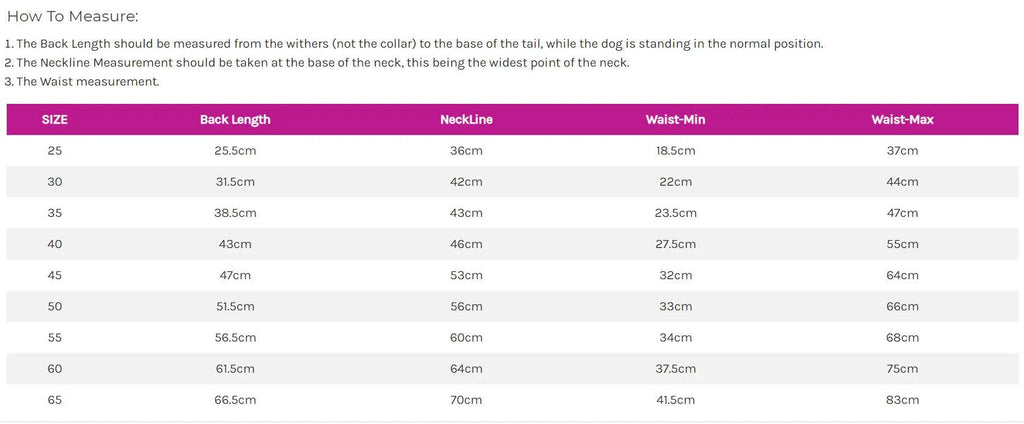Click the 83cm waist-max cell

pyautogui.click(x=902, y=400)
